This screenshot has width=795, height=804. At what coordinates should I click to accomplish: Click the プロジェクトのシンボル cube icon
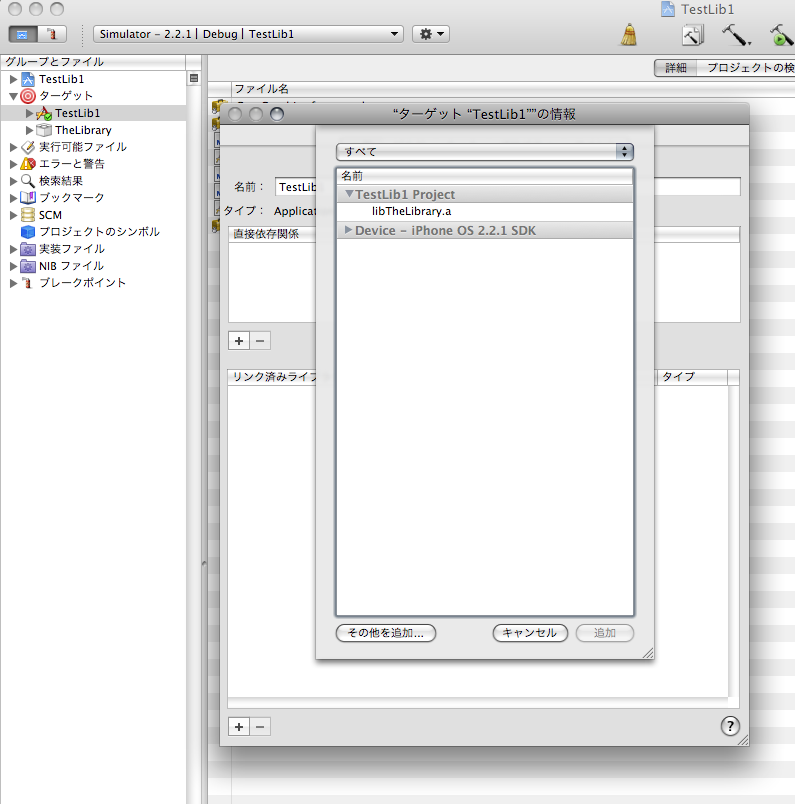28,232
